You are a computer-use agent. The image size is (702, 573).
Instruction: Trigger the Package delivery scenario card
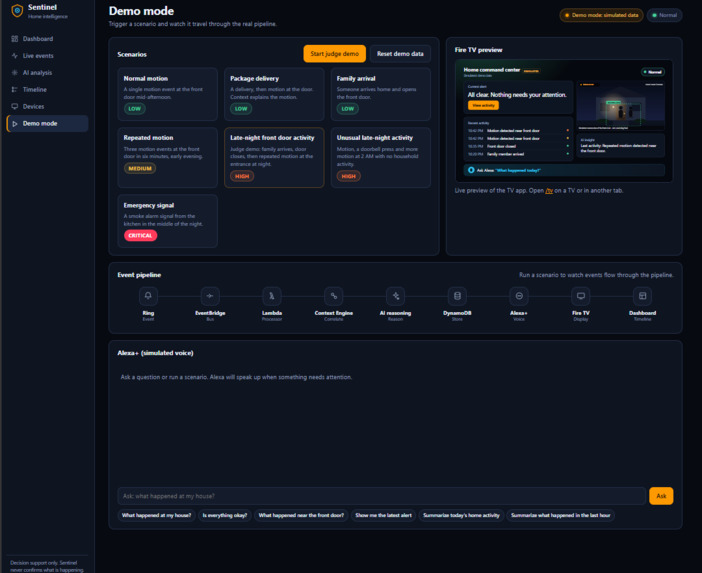[274, 94]
